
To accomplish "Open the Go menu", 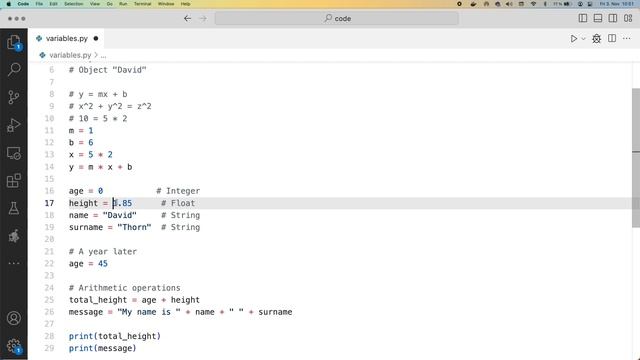I will [x=109, y=4].
